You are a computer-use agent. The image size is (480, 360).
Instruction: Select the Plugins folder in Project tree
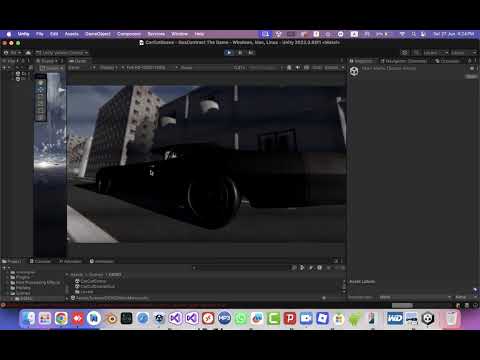20,277
